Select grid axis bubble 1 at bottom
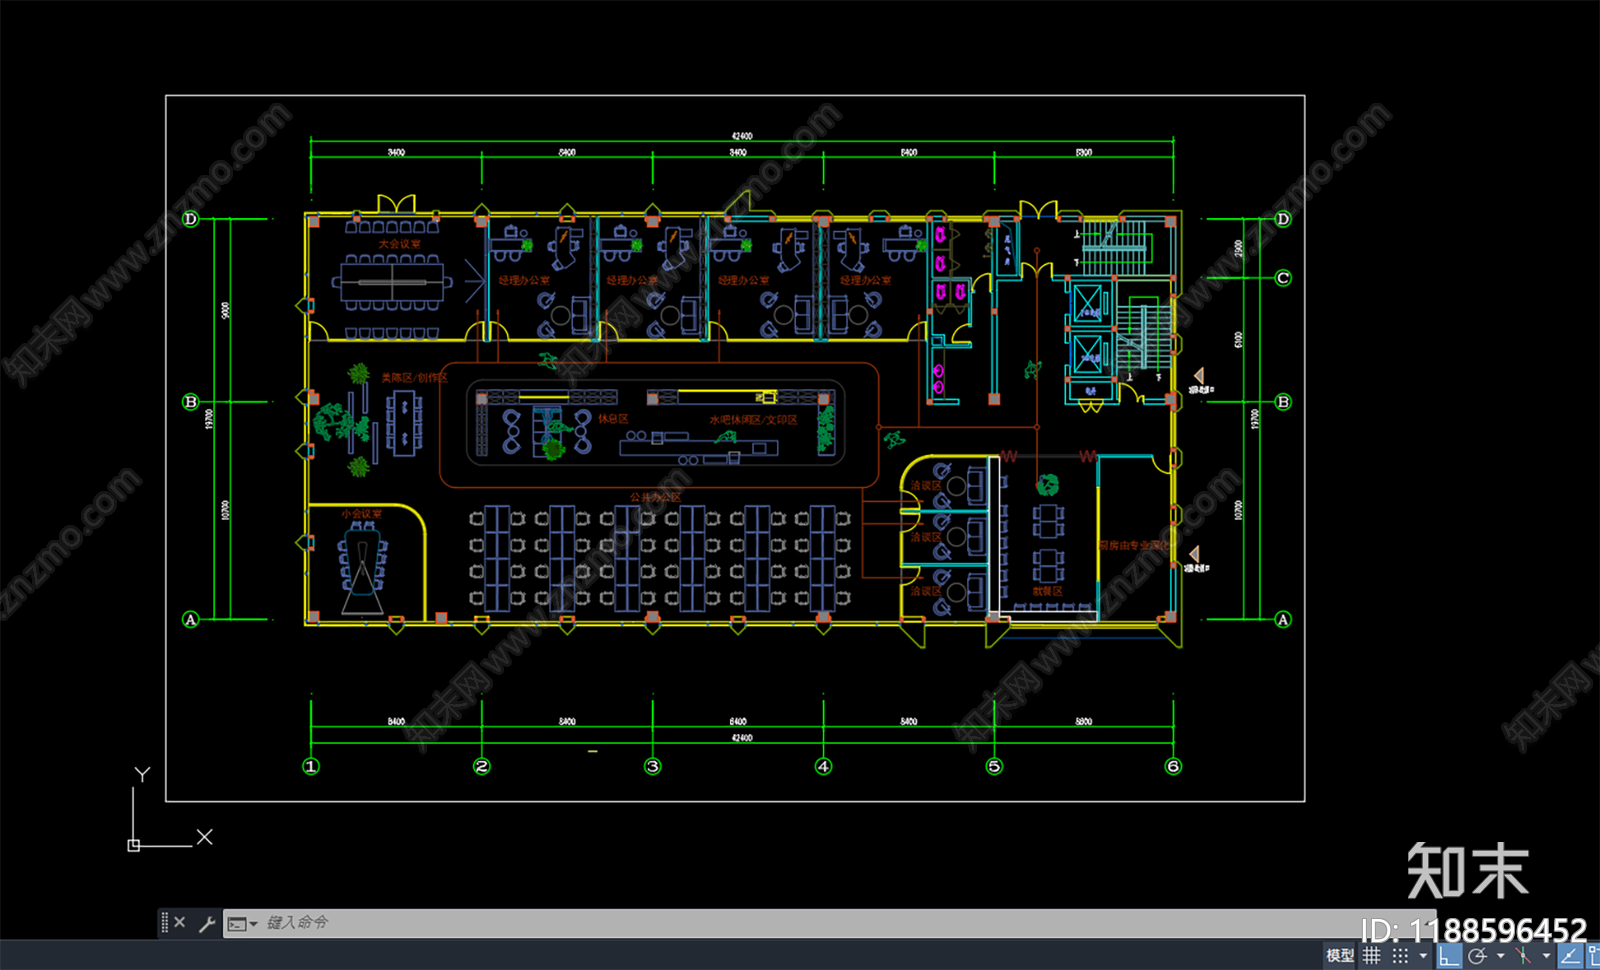 (311, 766)
